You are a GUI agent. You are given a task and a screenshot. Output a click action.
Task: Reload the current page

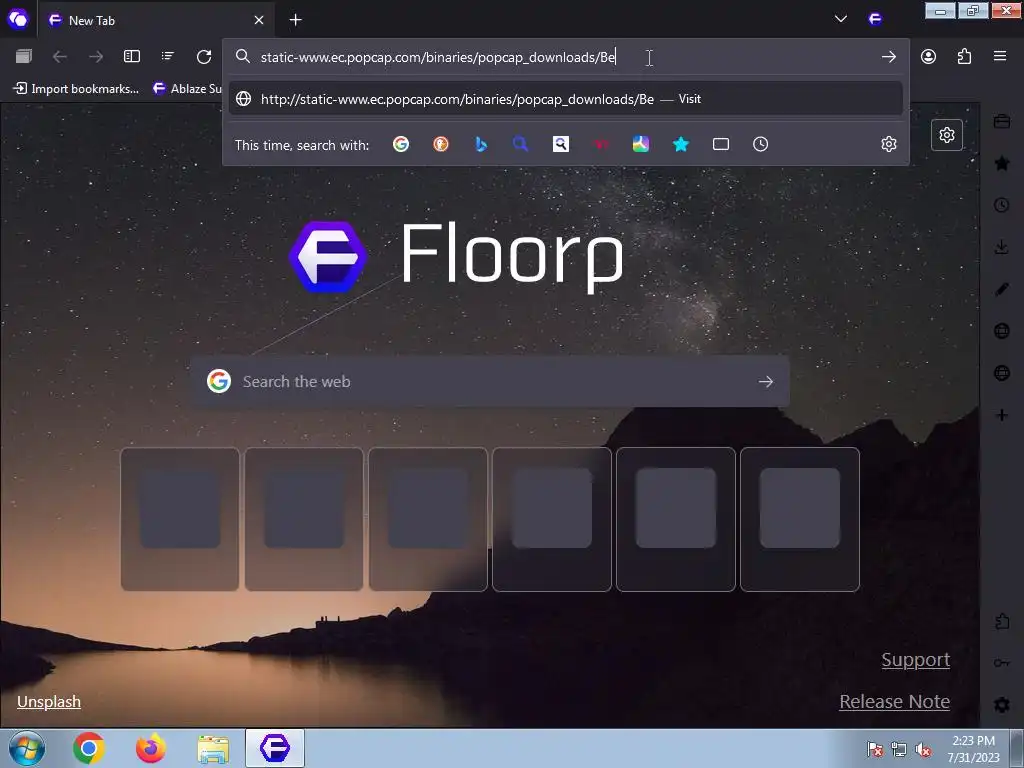[x=204, y=57]
